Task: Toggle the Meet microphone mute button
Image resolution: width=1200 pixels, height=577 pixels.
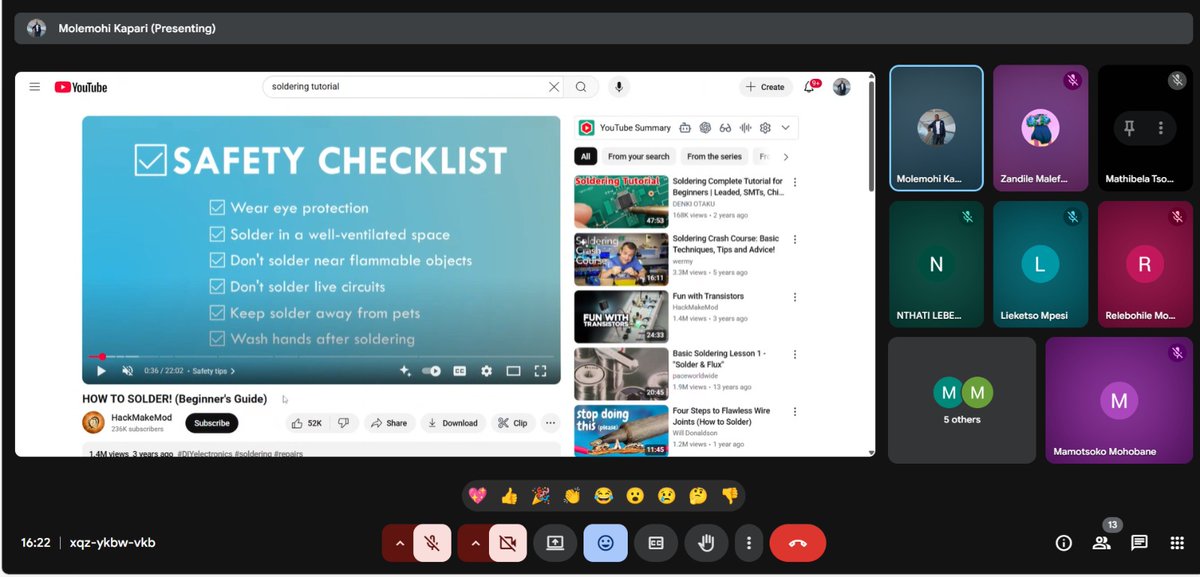Action: (433, 543)
